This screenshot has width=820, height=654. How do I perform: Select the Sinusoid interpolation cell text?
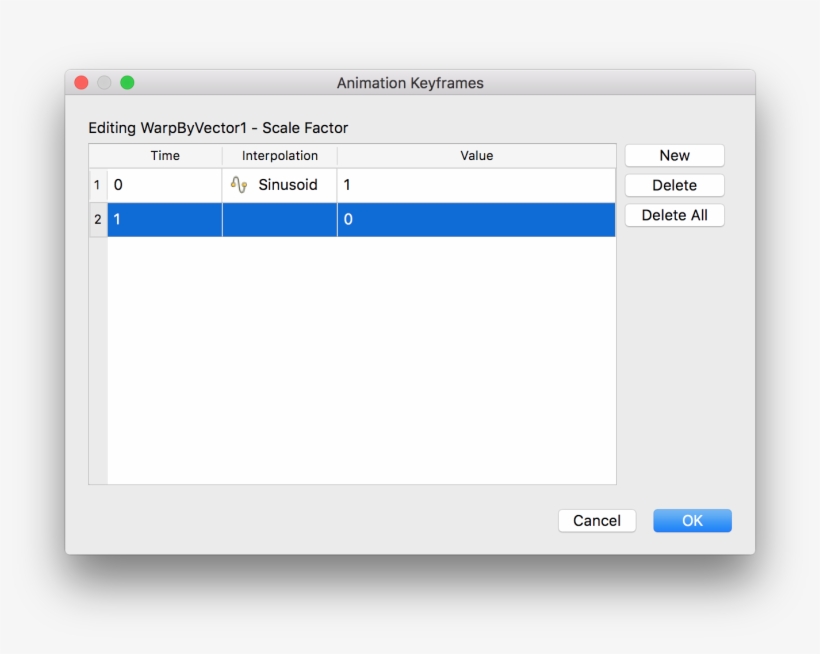pos(288,185)
